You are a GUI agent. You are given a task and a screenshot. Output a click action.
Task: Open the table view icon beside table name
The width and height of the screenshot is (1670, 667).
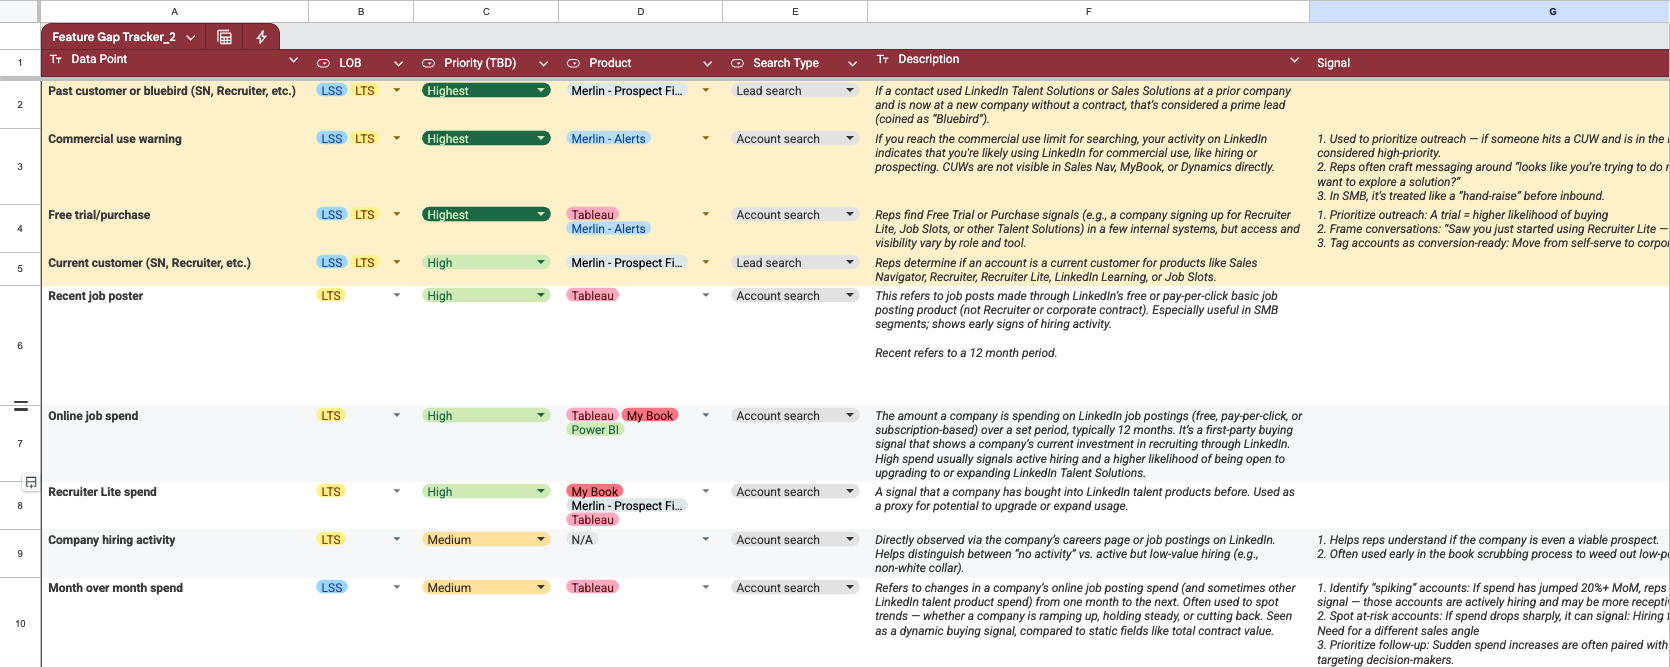pyautogui.click(x=224, y=37)
